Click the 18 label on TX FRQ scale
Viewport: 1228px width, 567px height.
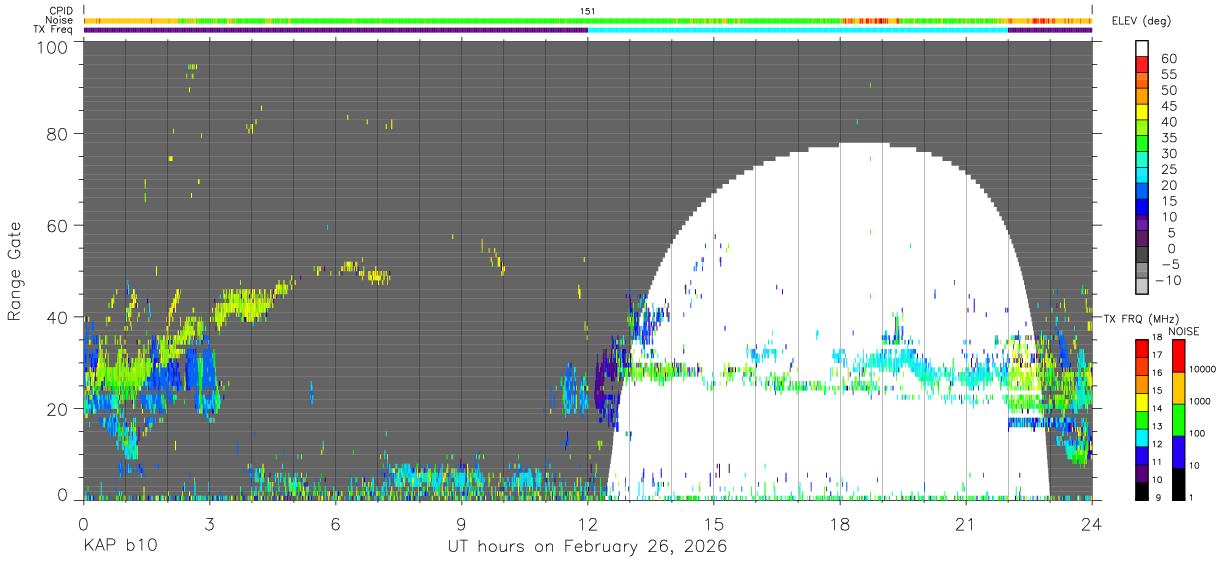1157,337
